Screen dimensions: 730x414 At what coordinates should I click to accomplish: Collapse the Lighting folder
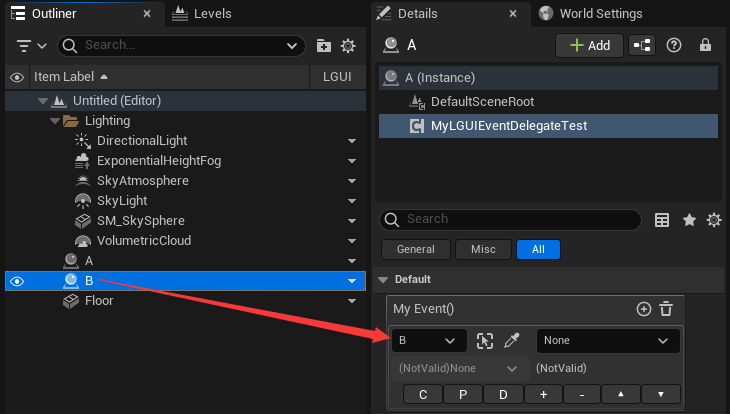[56, 121]
